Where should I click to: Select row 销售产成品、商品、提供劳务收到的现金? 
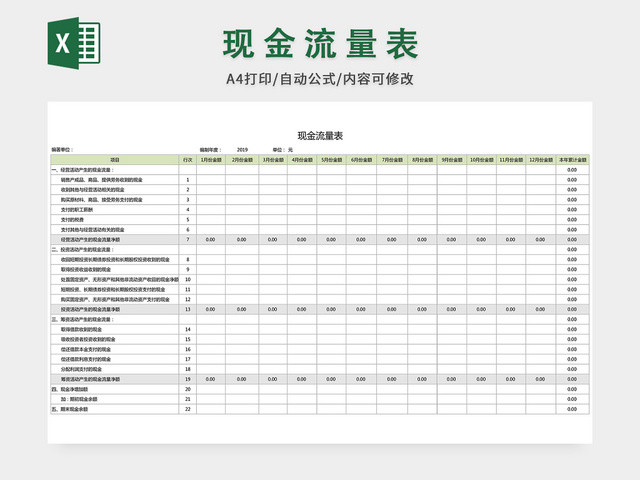click(x=320, y=180)
